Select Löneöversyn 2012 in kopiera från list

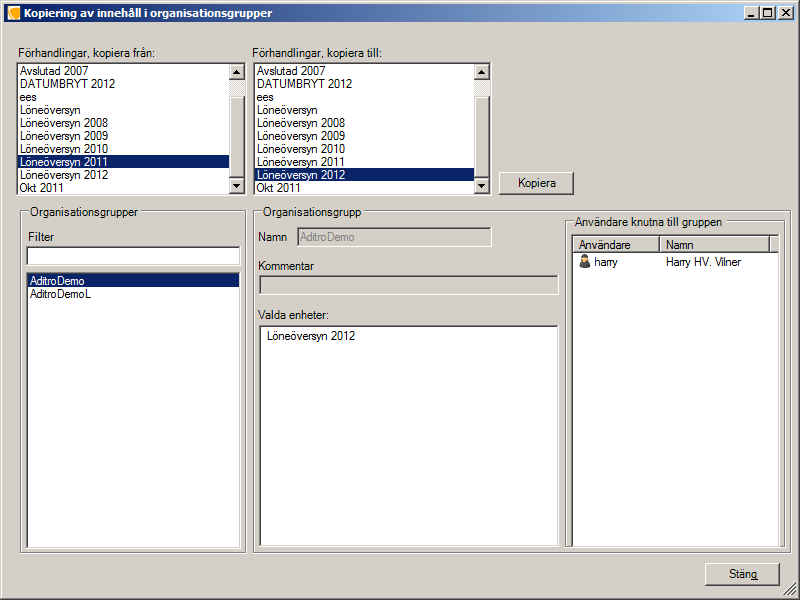123,175
